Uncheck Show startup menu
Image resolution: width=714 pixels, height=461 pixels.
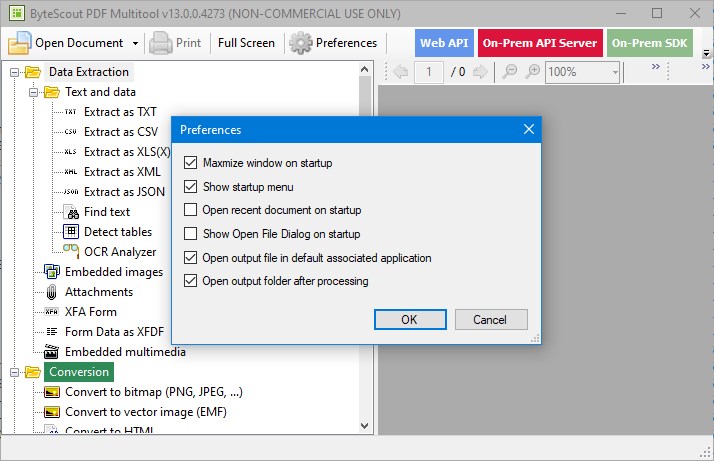click(x=190, y=187)
